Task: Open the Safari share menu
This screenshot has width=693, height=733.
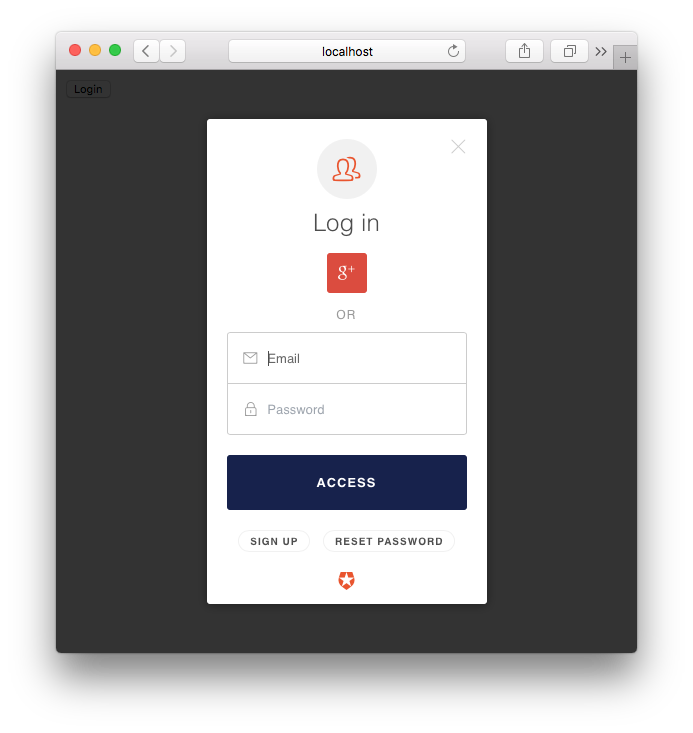Action: [524, 51]
